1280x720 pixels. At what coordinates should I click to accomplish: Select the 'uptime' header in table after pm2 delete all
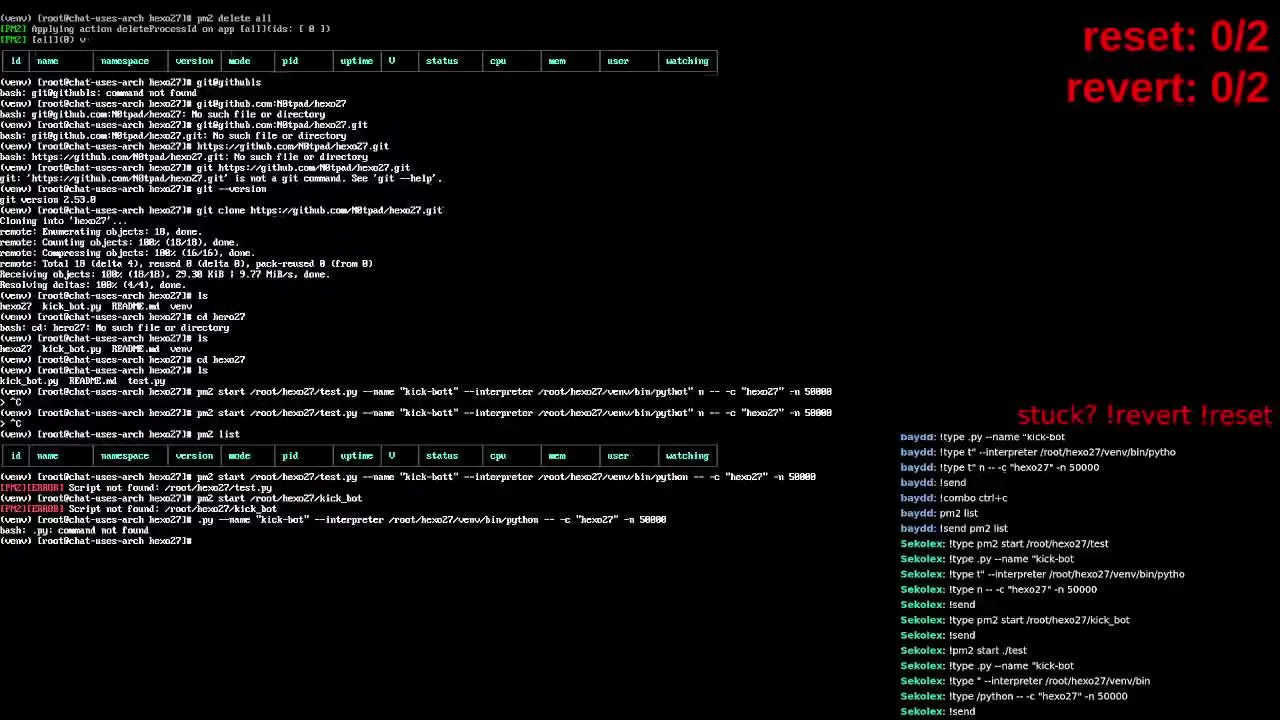pos(356,61)
